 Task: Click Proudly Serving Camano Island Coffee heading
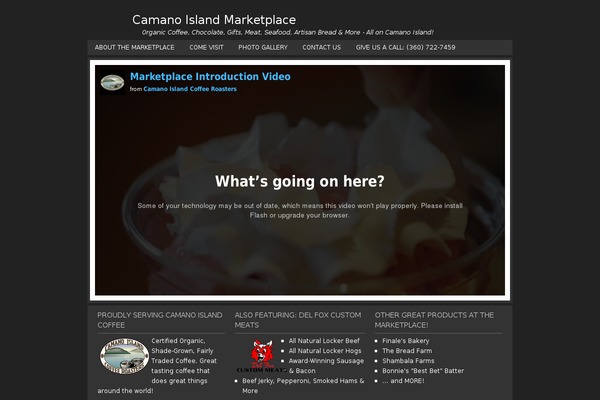[160, 320]
